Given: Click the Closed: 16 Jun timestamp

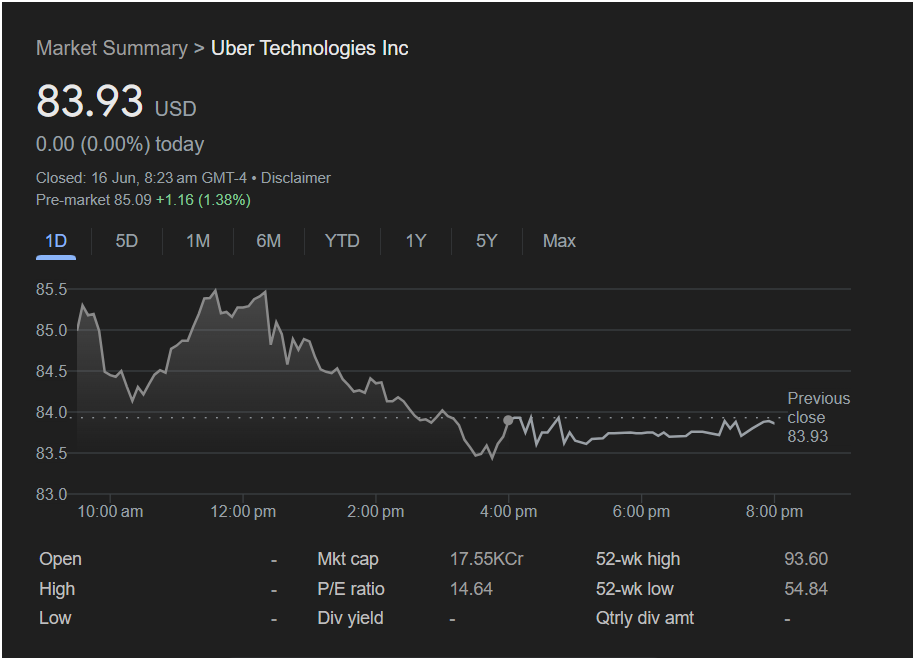Looking at the screenshot, I should 141,178.
